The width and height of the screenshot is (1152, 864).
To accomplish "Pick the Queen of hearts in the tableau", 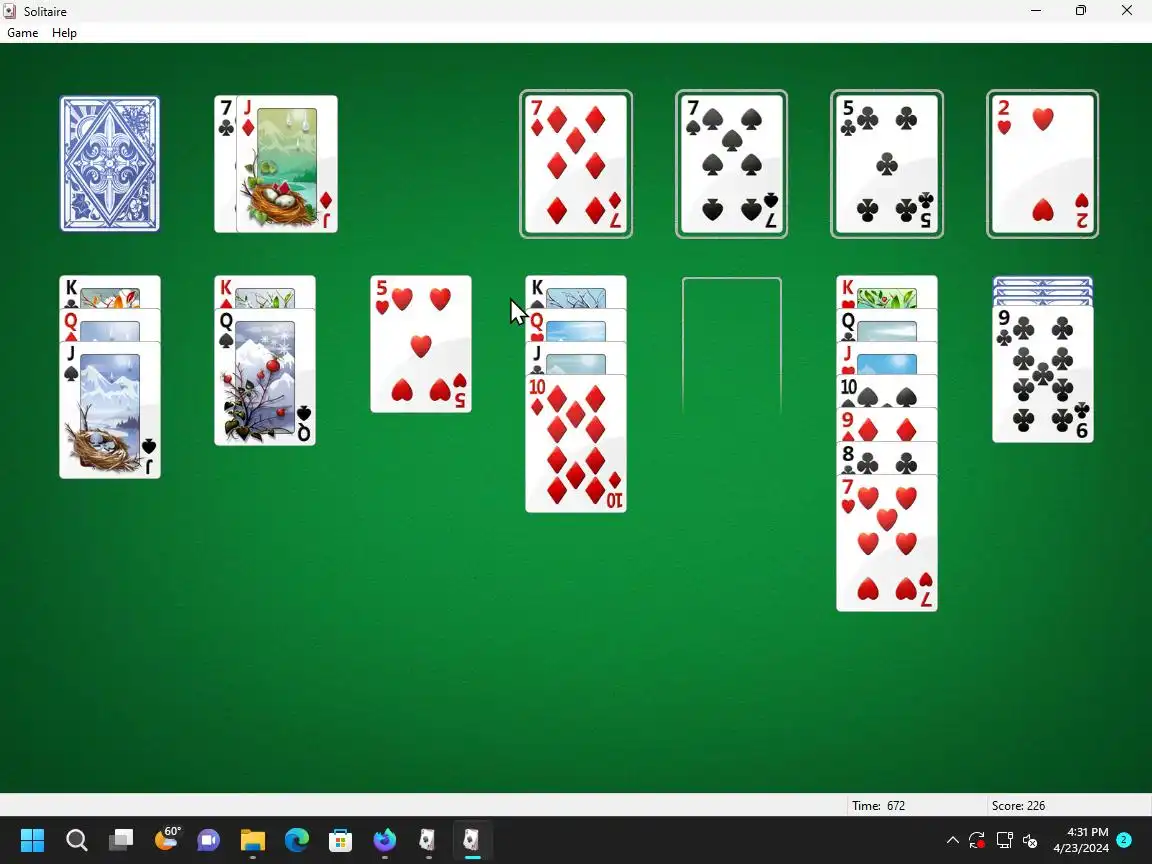I will tap(576, 325).
